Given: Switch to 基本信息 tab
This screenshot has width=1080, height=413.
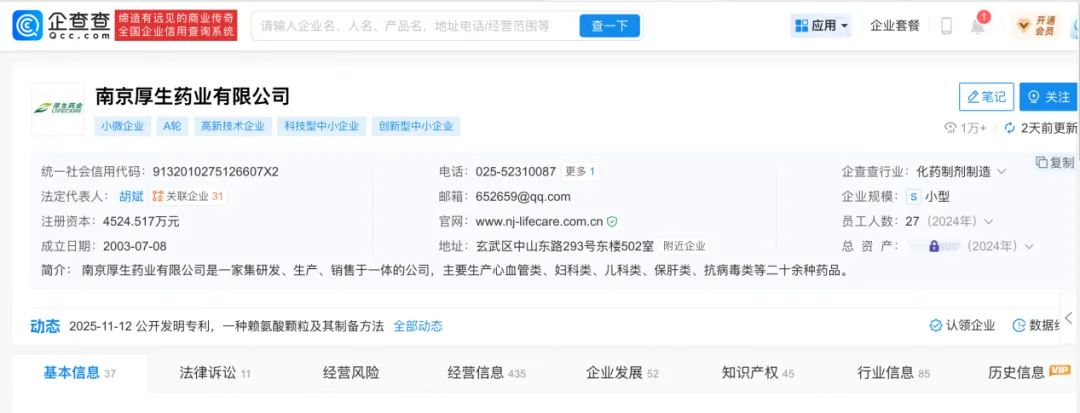Looking at the screenshot, I should coord(79,373).
